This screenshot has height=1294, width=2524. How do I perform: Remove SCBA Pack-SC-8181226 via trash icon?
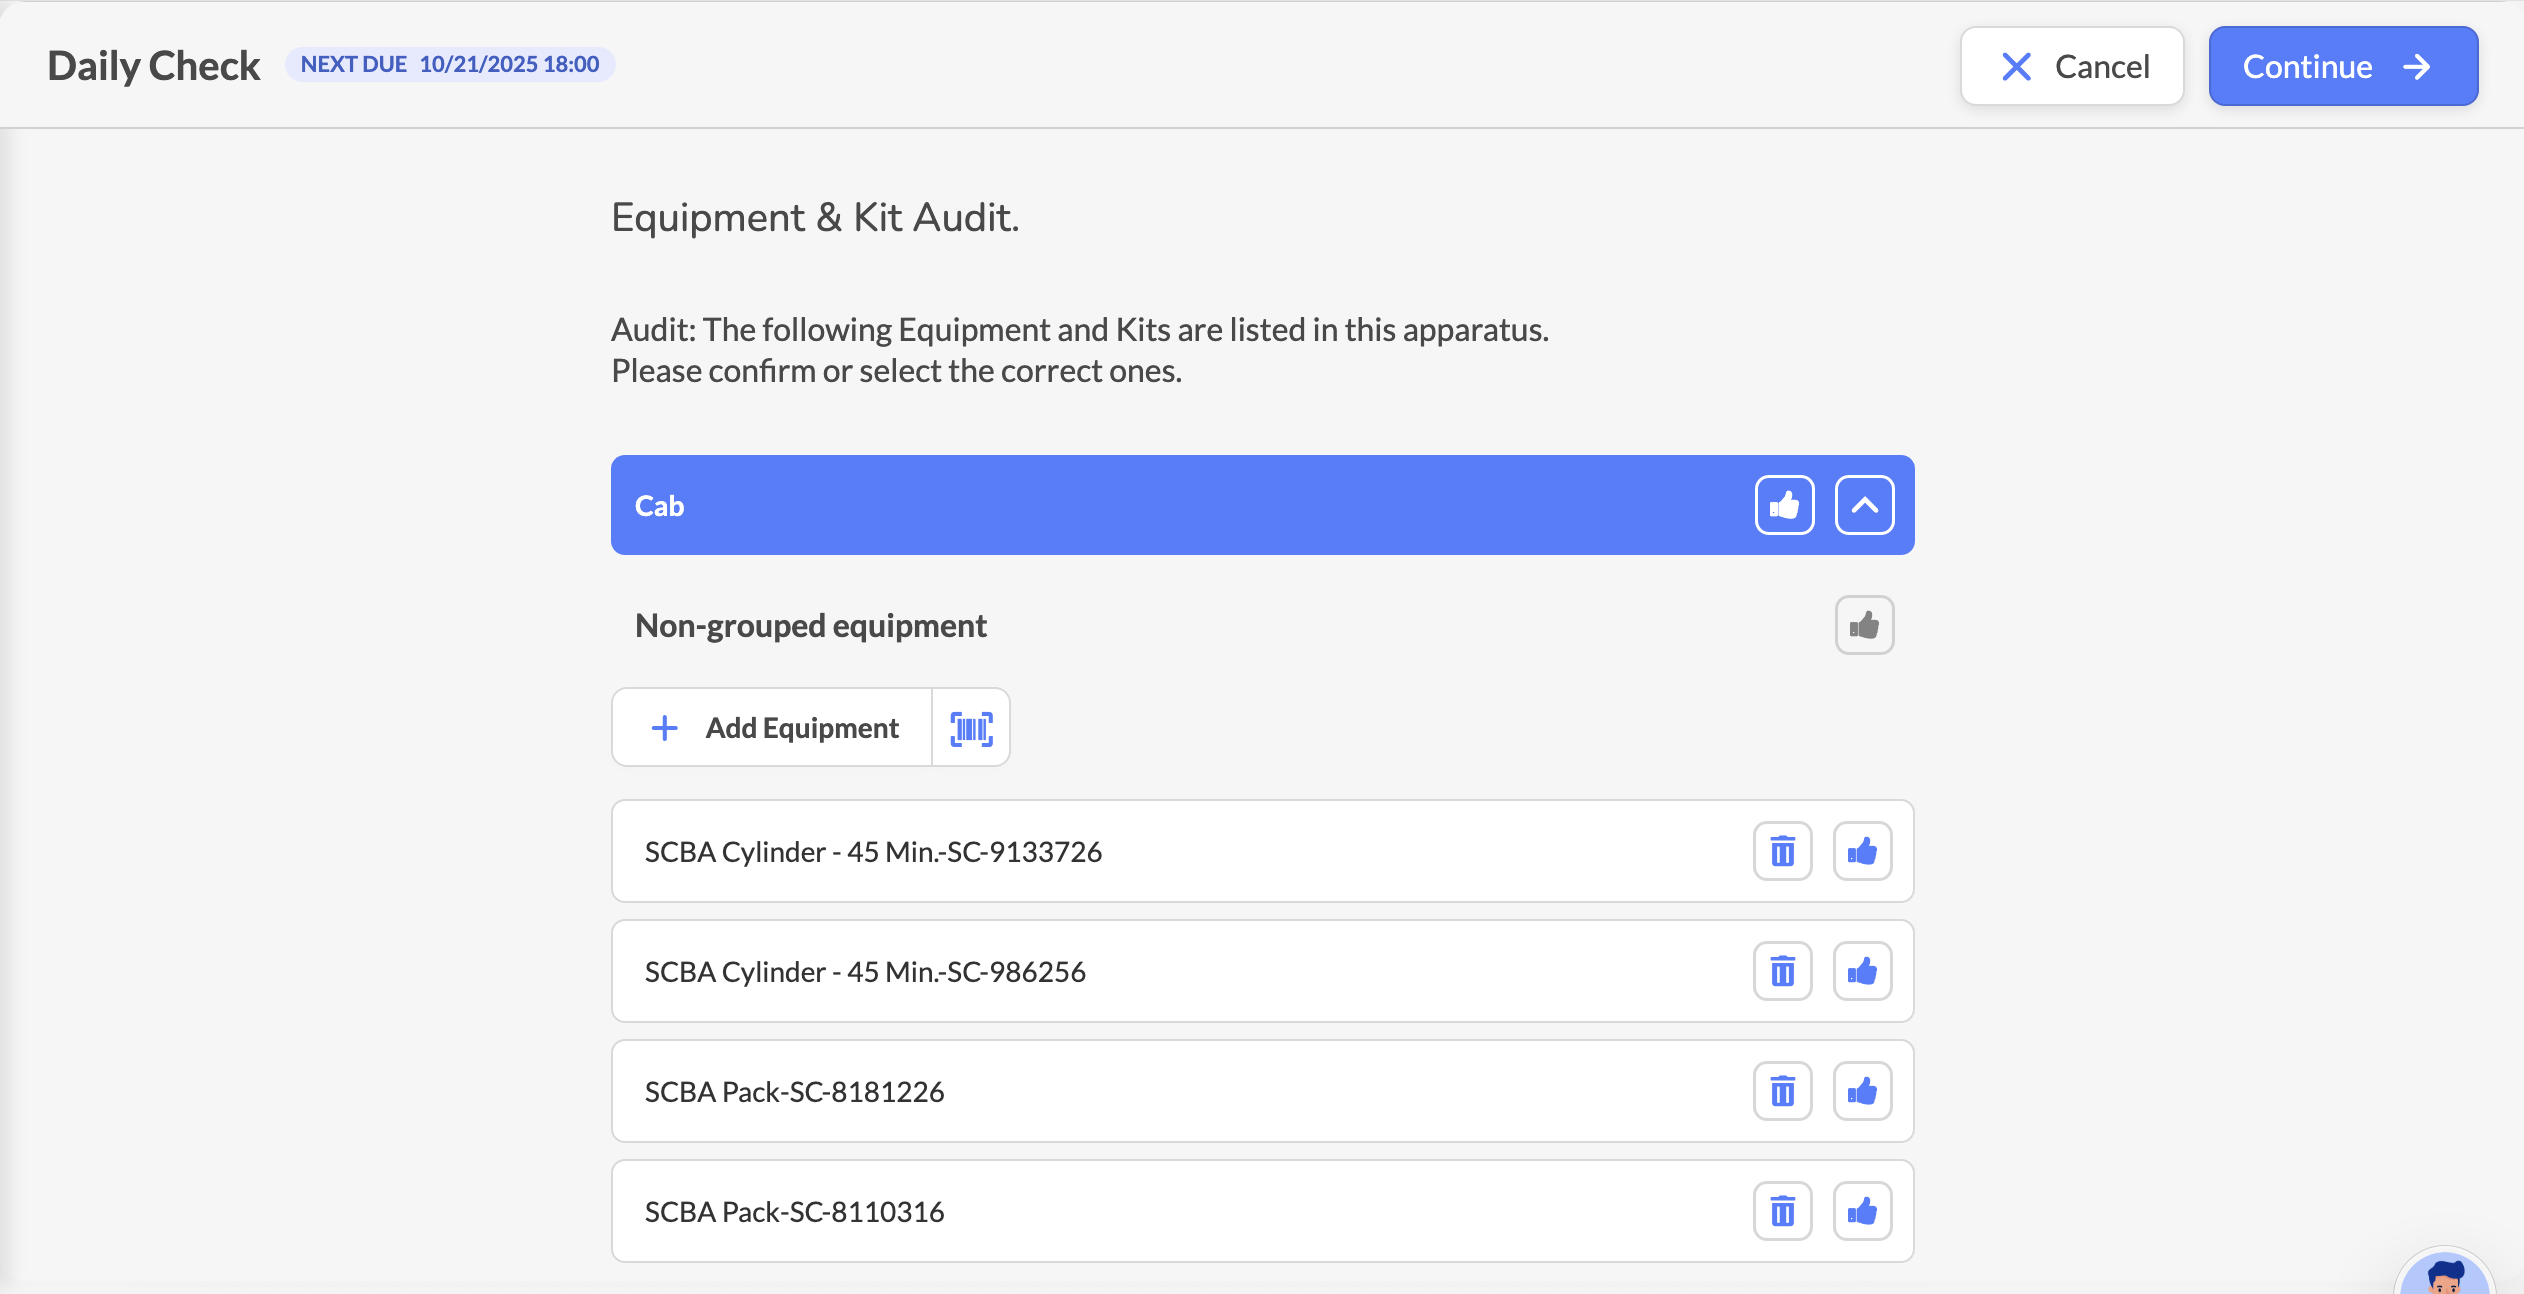[1782, 1092]
